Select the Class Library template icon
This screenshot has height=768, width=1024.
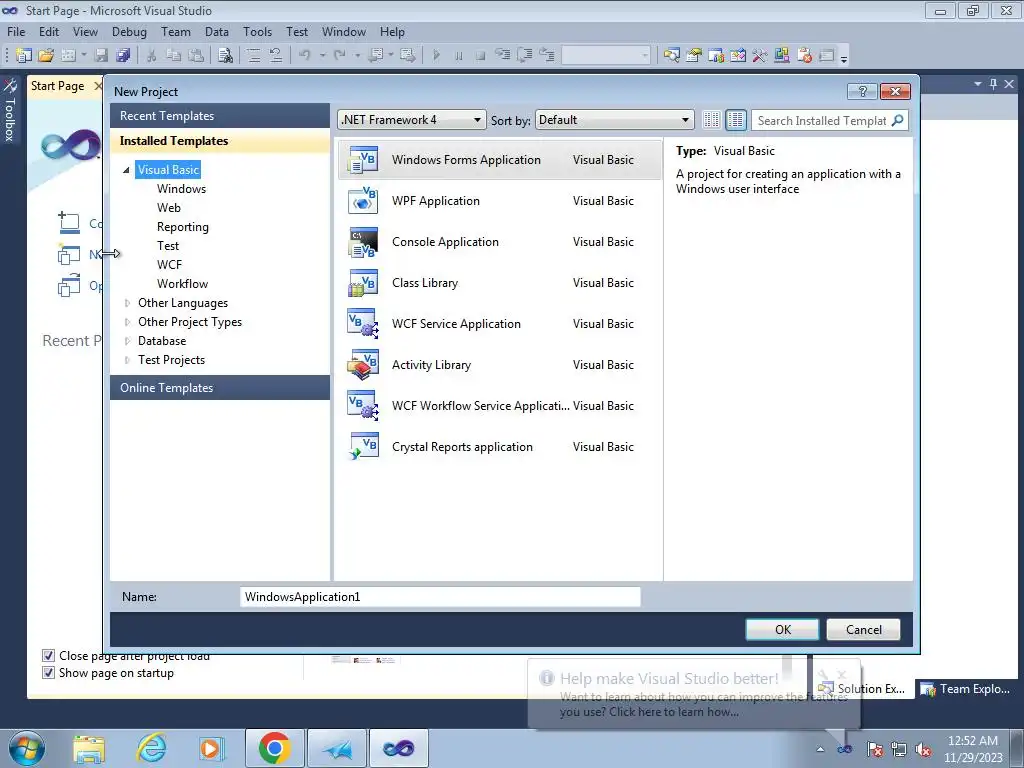click(x=363, y=283)
